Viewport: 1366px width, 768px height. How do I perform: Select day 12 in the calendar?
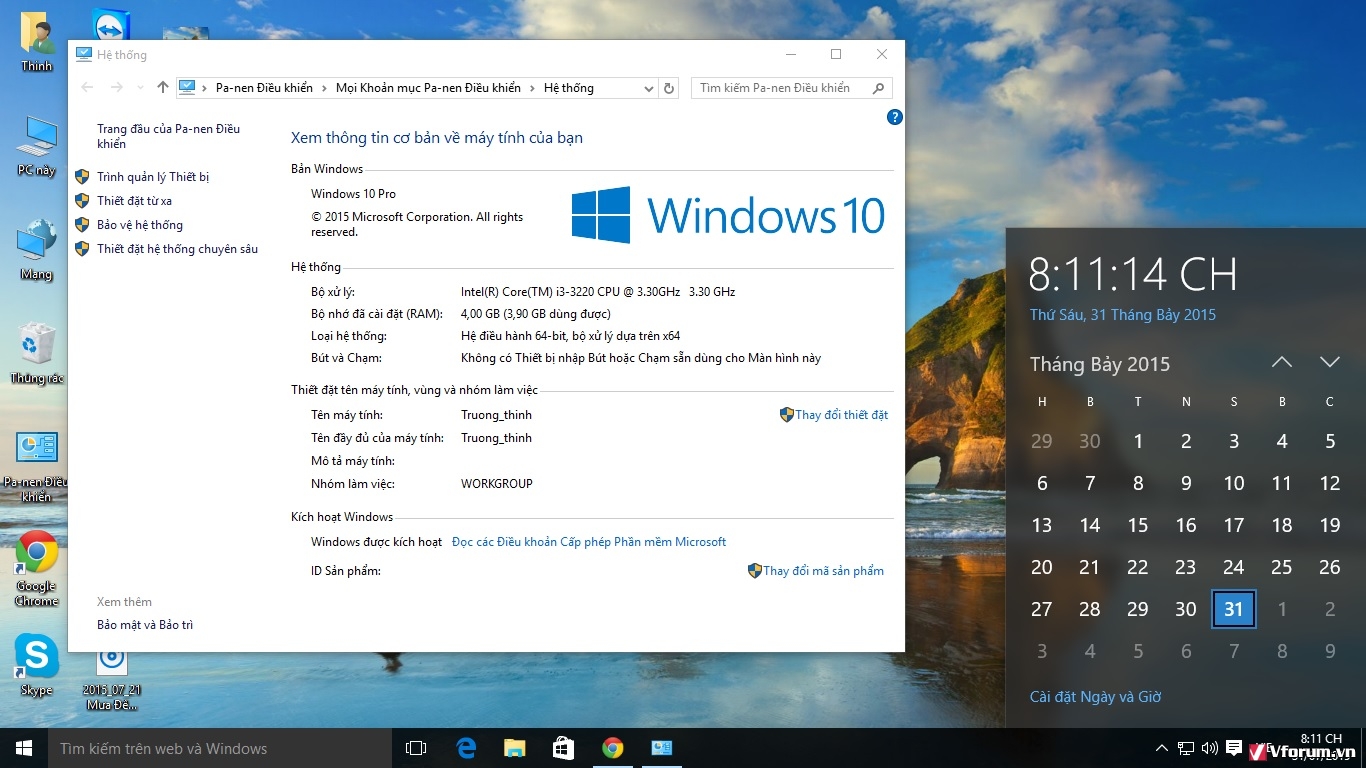(x=1330, y=483)
